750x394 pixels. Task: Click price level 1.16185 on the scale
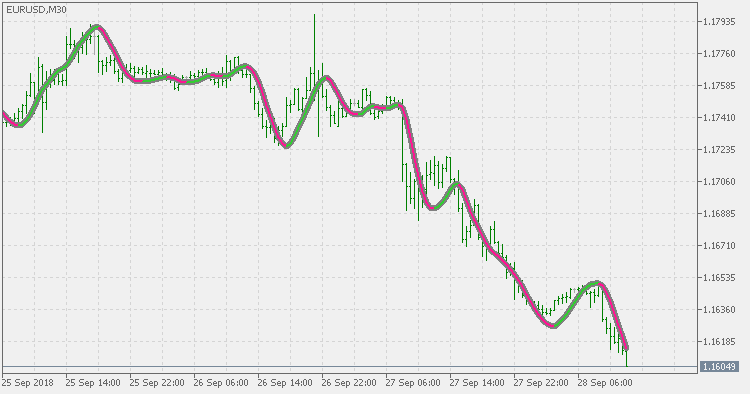719,342
